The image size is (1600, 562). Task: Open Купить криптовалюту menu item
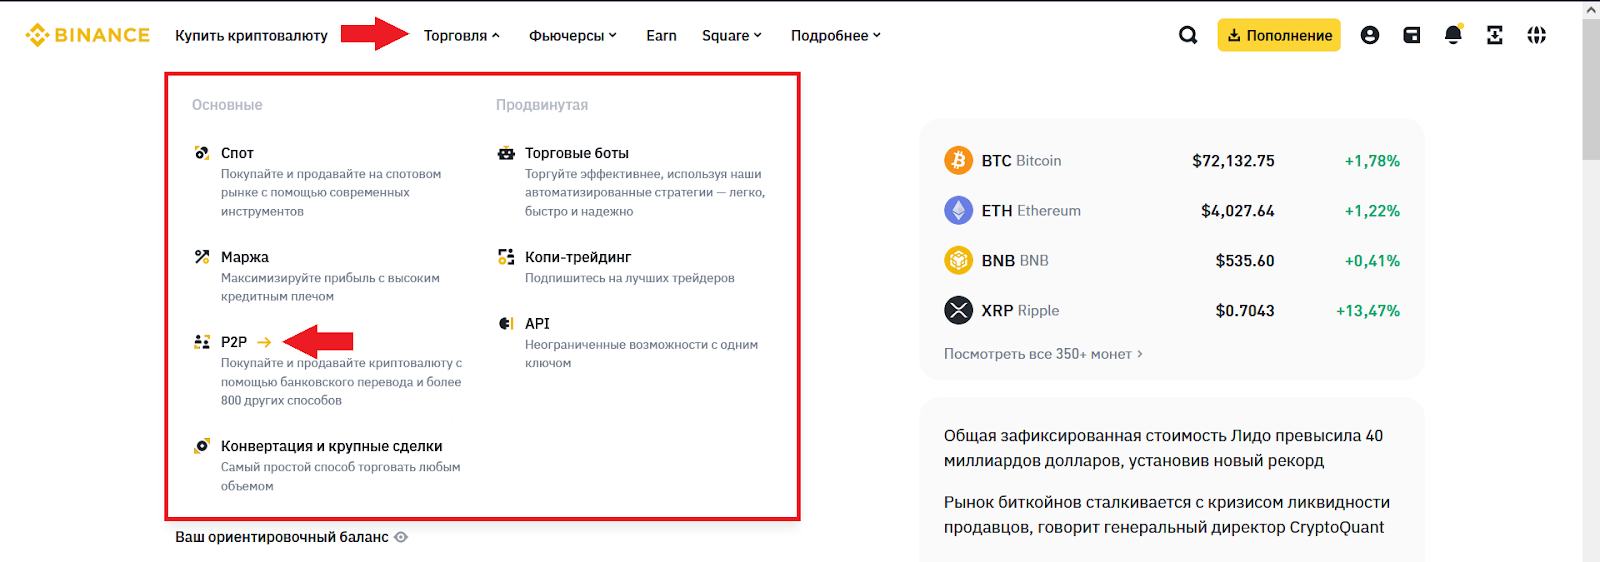coord(251,35)
